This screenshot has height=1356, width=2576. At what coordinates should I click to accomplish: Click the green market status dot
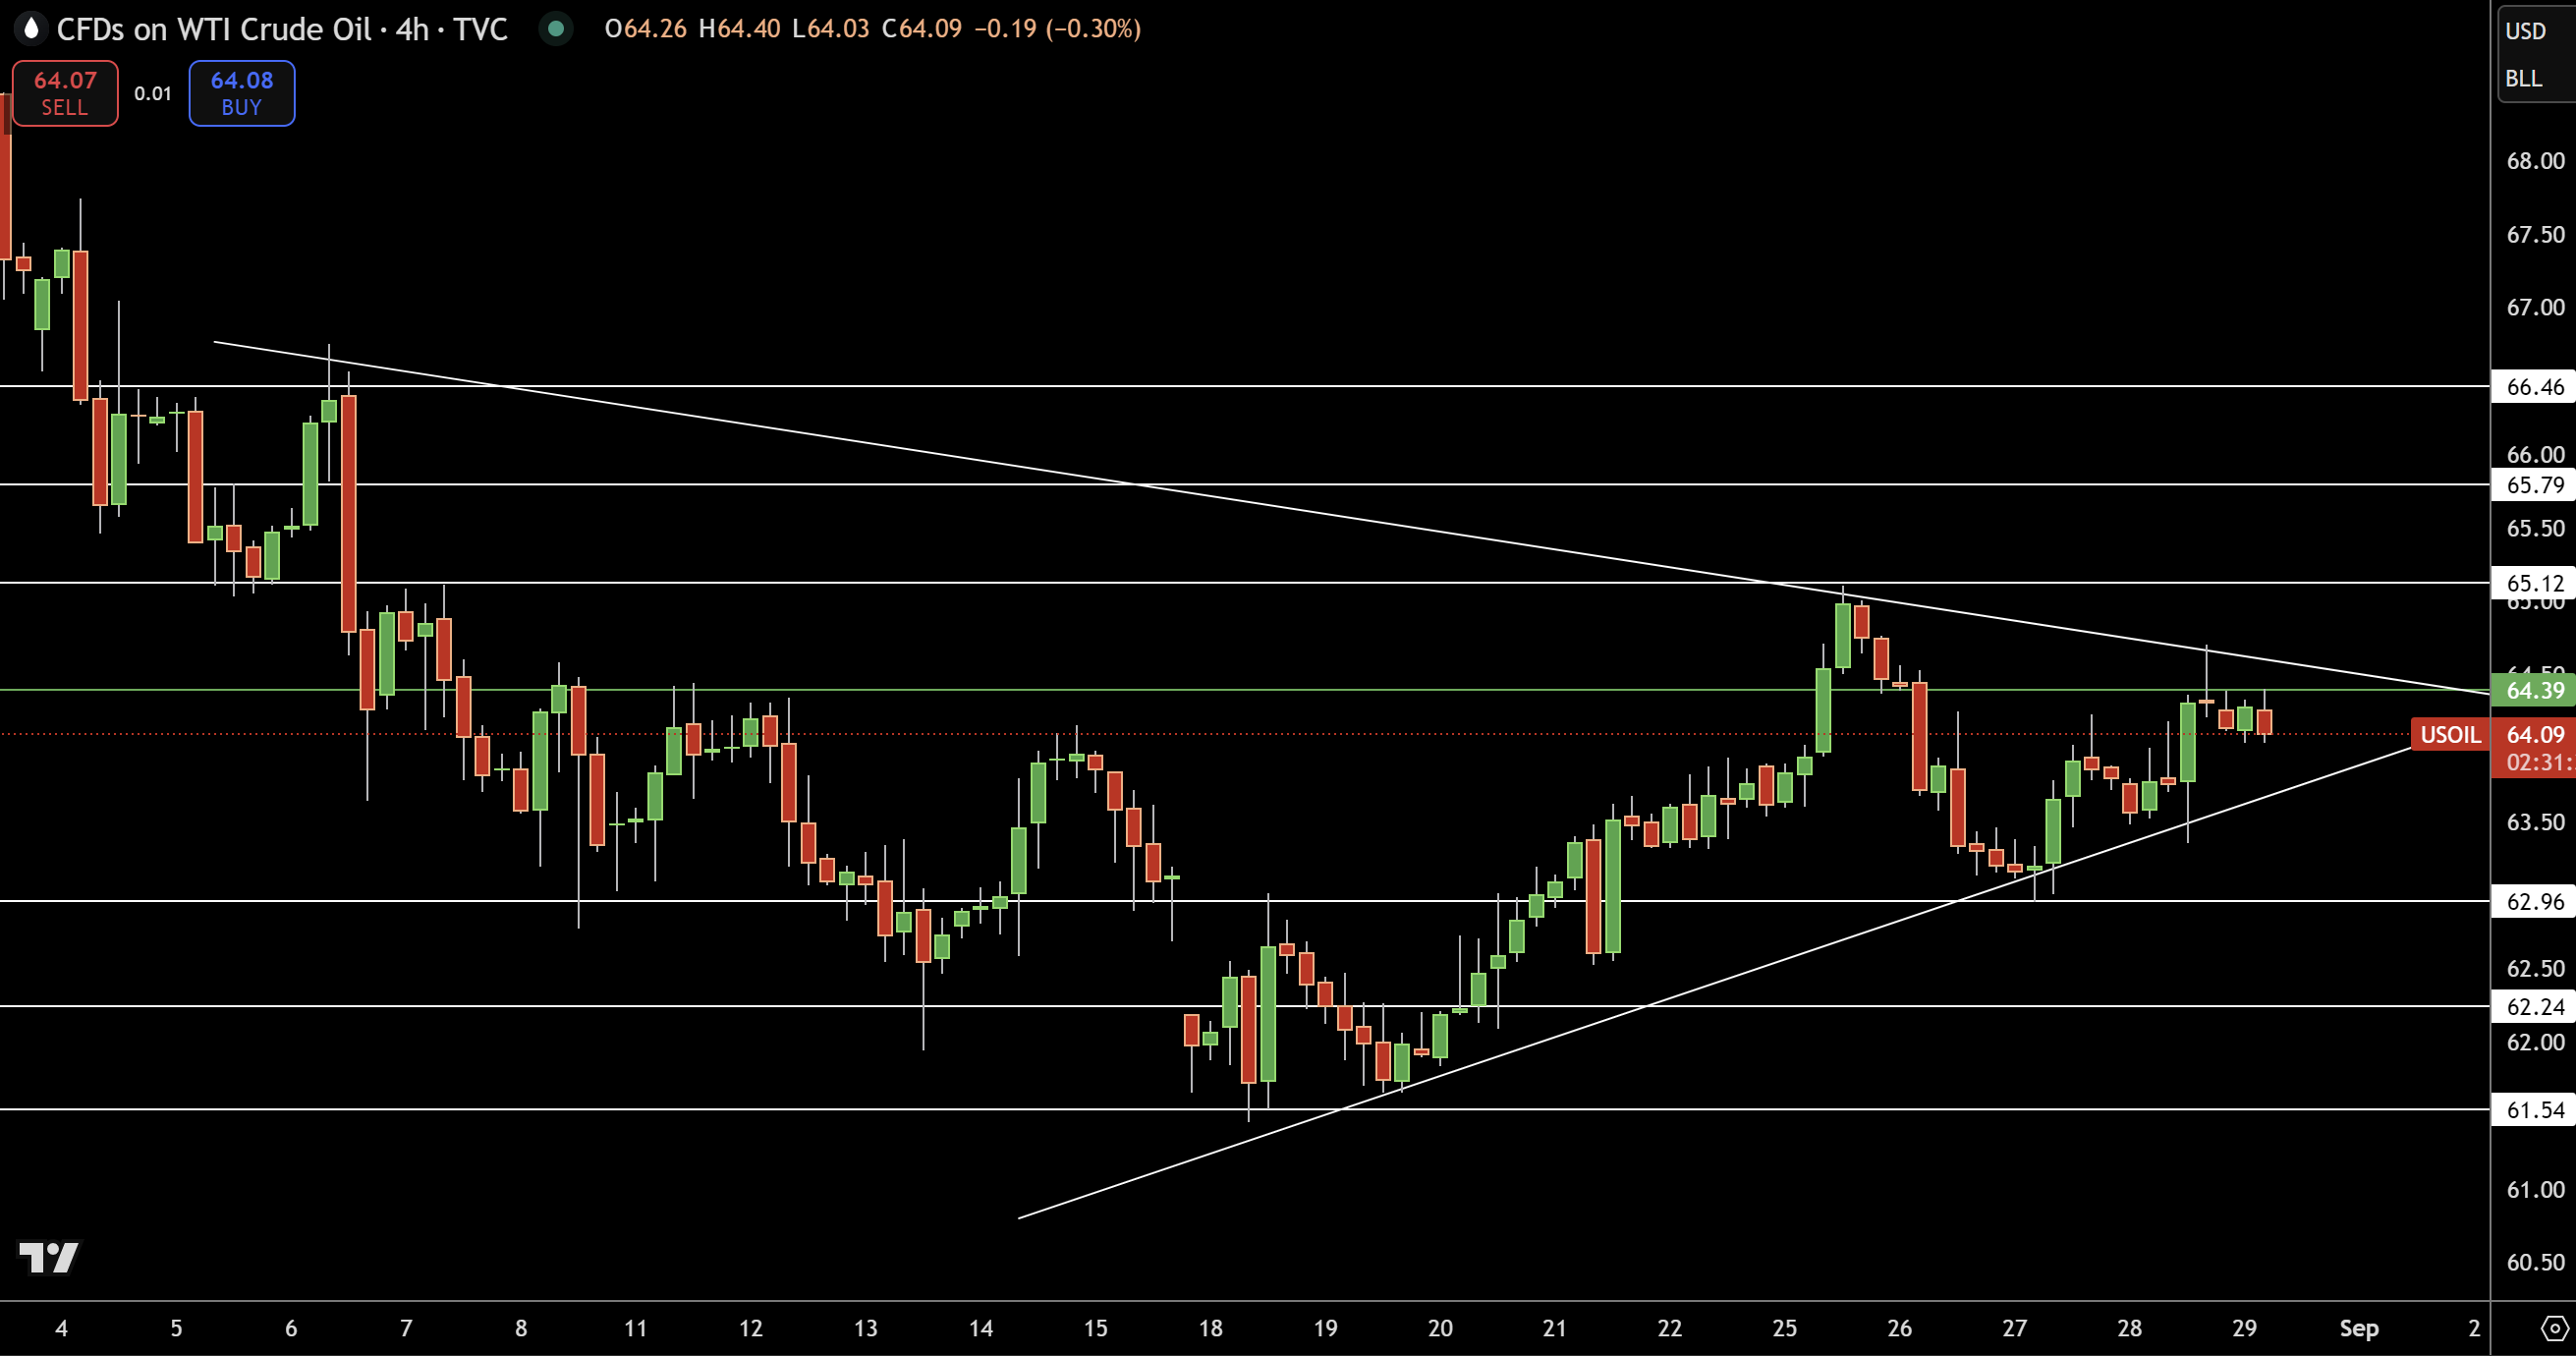pyautogui.click(x=555, y=28)
